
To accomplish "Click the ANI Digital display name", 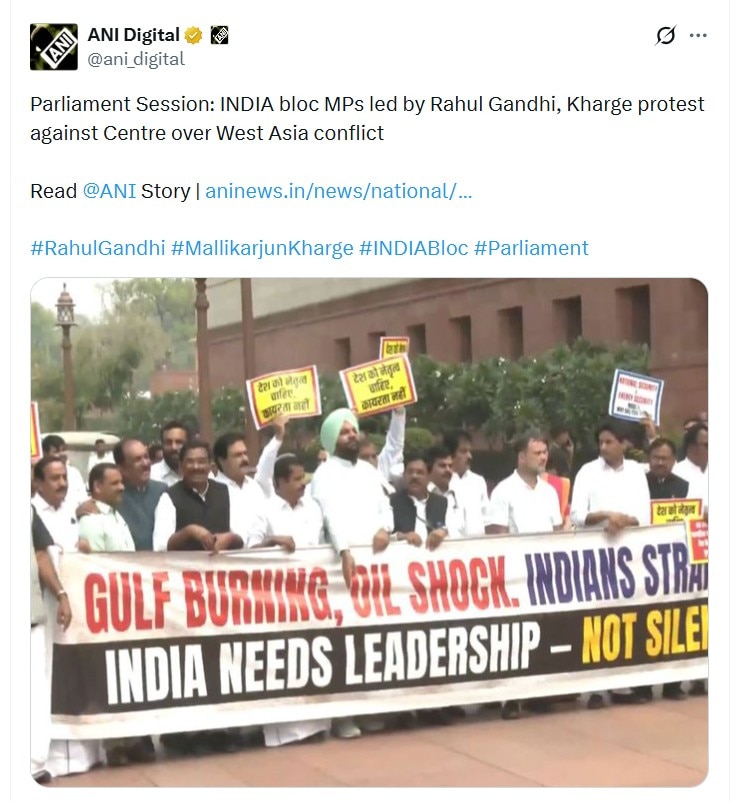I will click(134, 35).
